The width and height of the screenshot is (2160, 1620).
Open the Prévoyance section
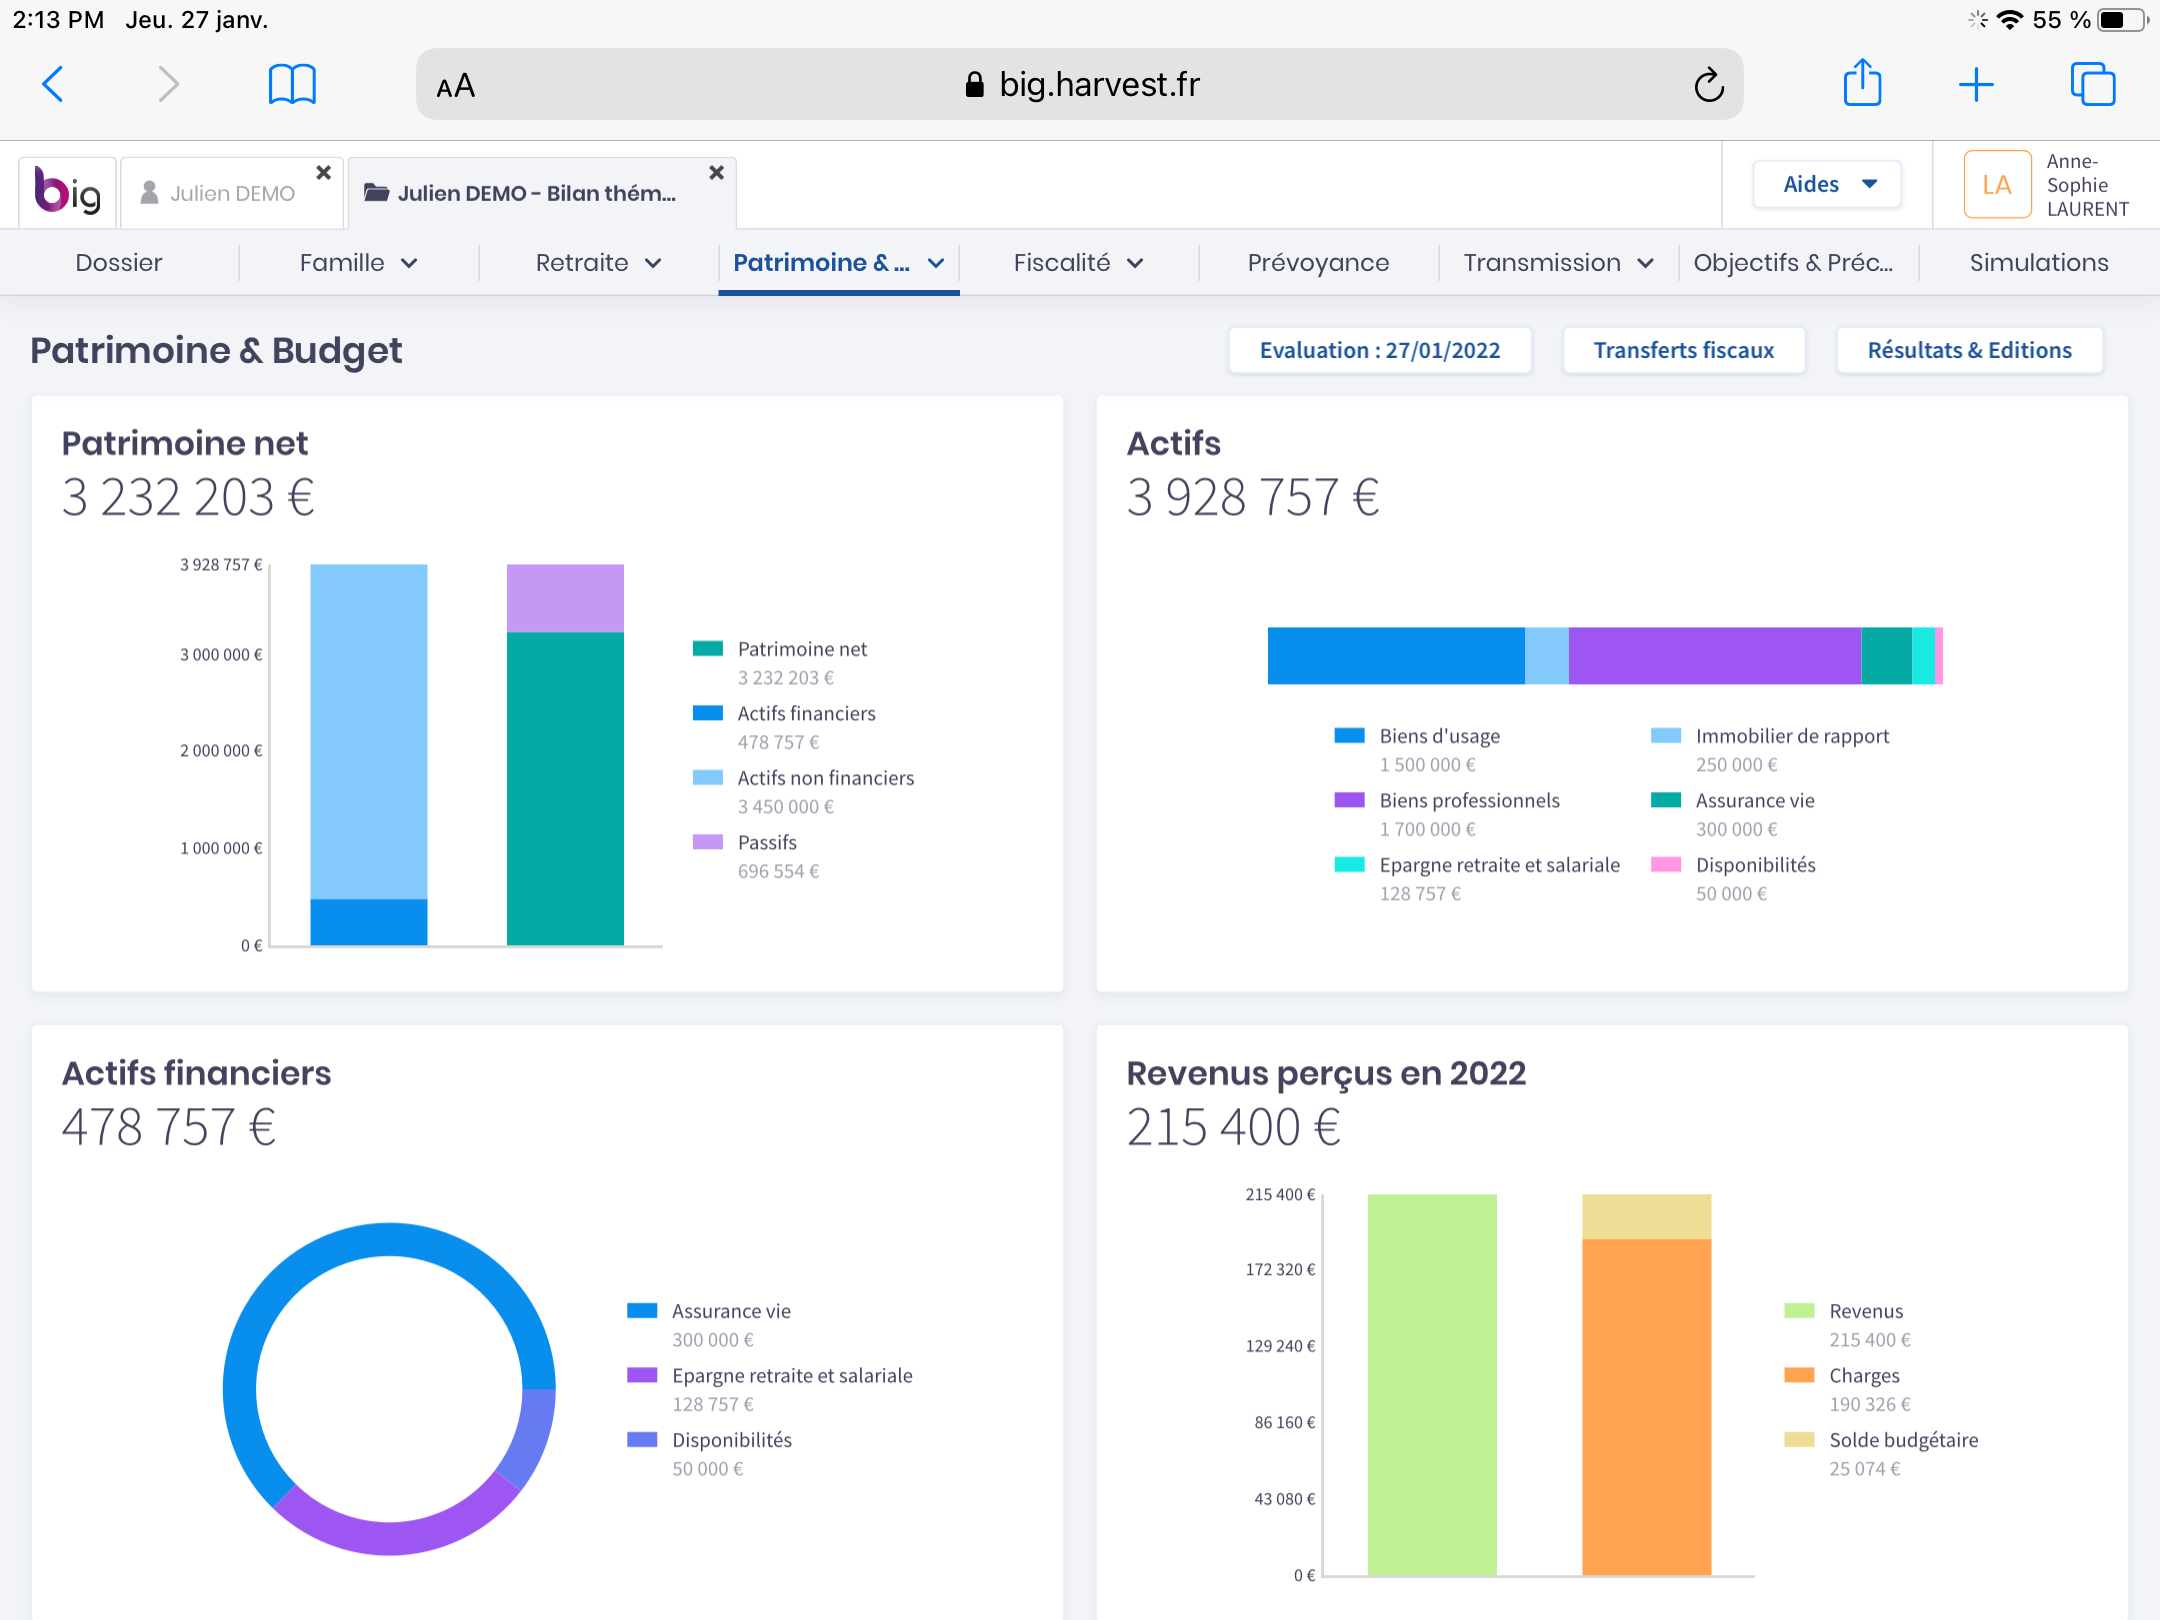click(x=1318, y=263)
